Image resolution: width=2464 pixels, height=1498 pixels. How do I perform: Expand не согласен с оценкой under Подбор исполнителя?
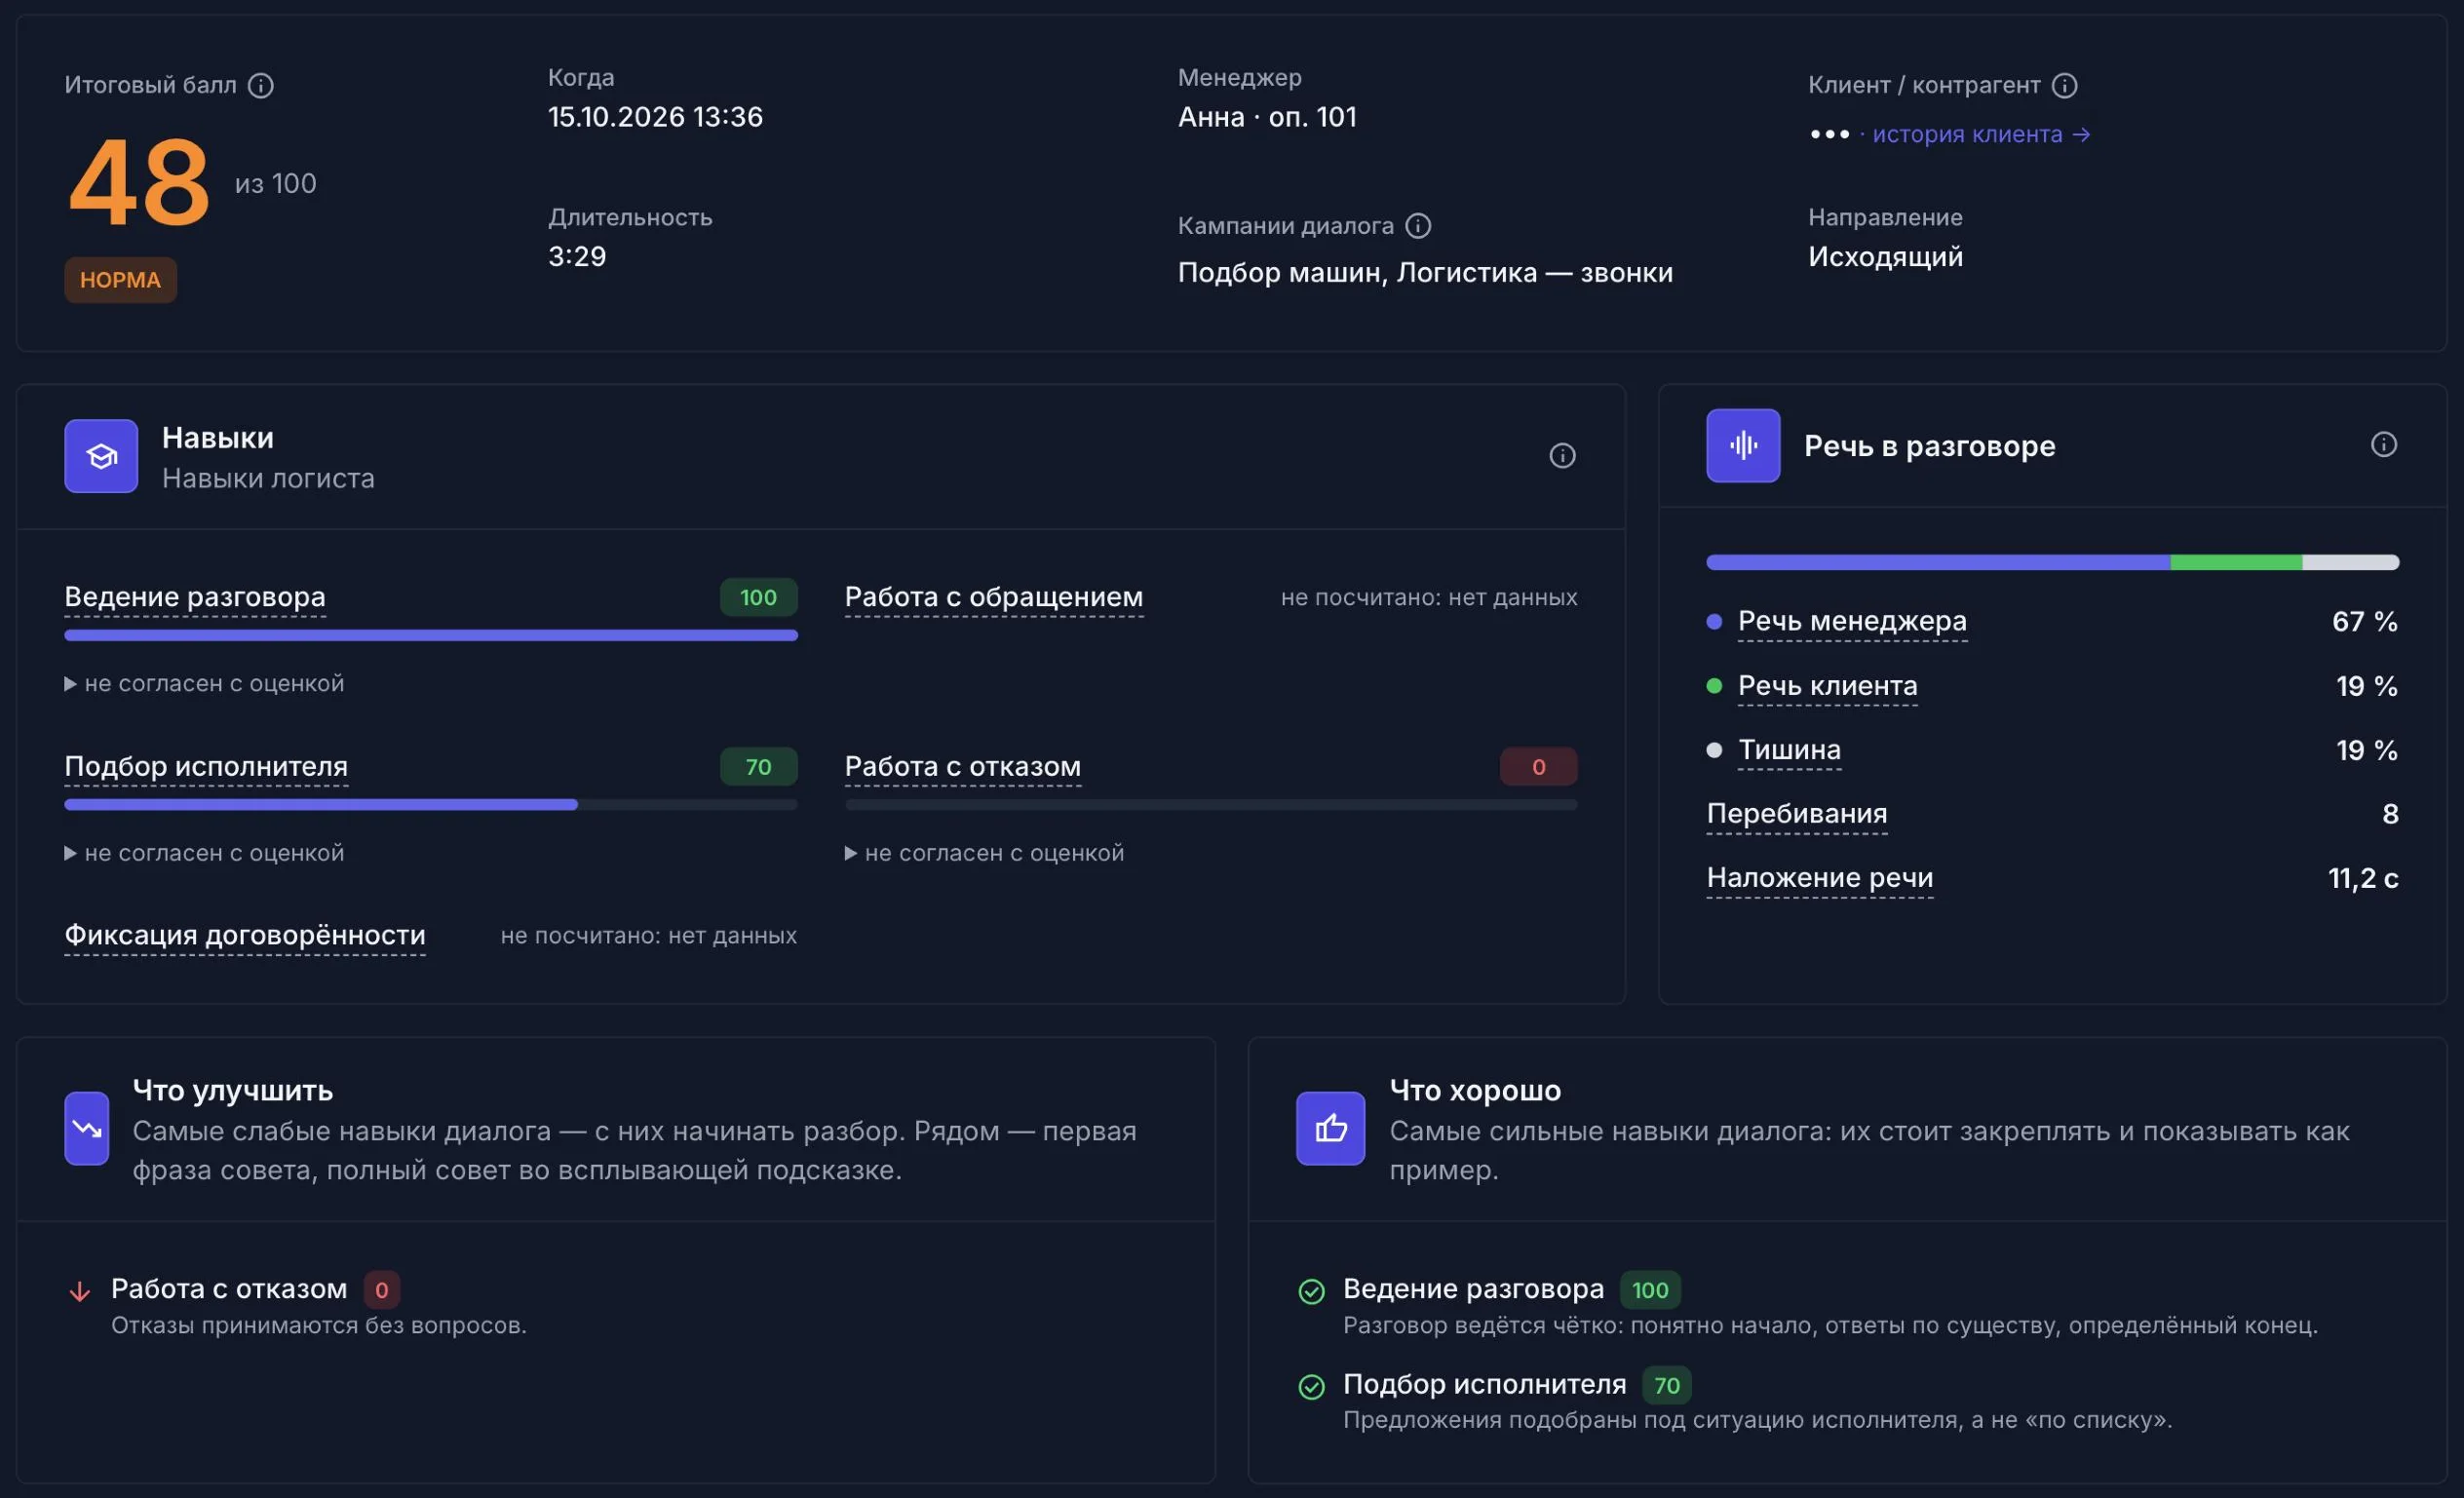tap(205, 853)
